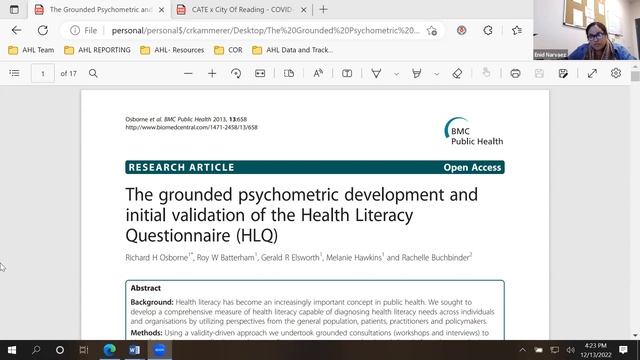Open AHL- Resources bookmarks folder
The width and height of the screenshot is (640, 360).
click(x=172, y=50)
